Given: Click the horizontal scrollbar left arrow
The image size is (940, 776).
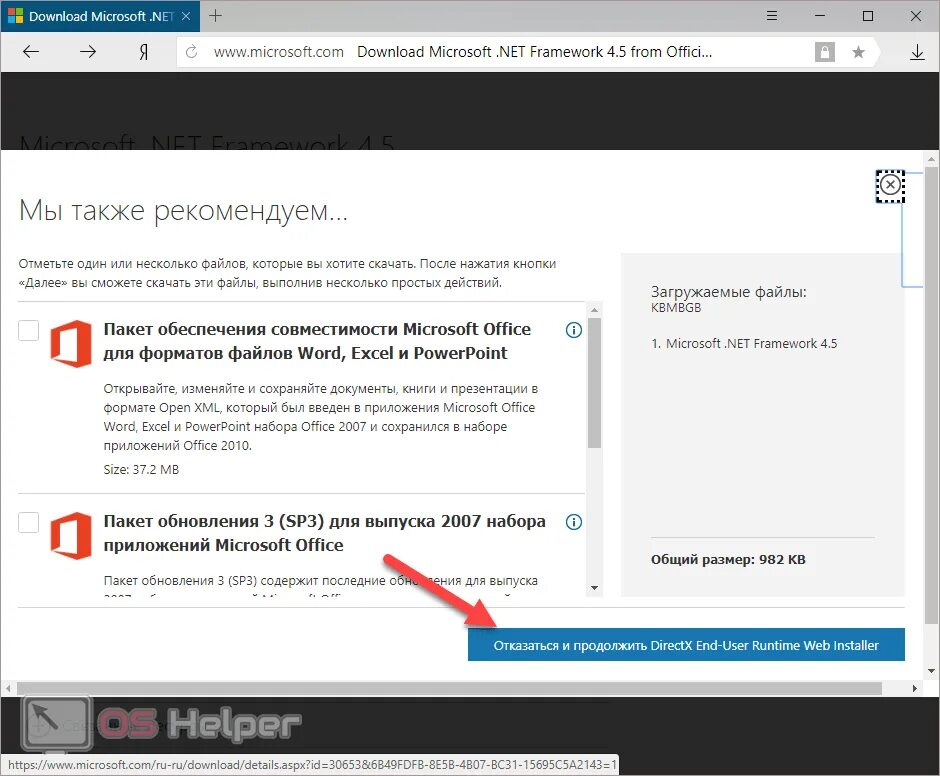Looking at the screenshot, I should (x=8, y=688).
